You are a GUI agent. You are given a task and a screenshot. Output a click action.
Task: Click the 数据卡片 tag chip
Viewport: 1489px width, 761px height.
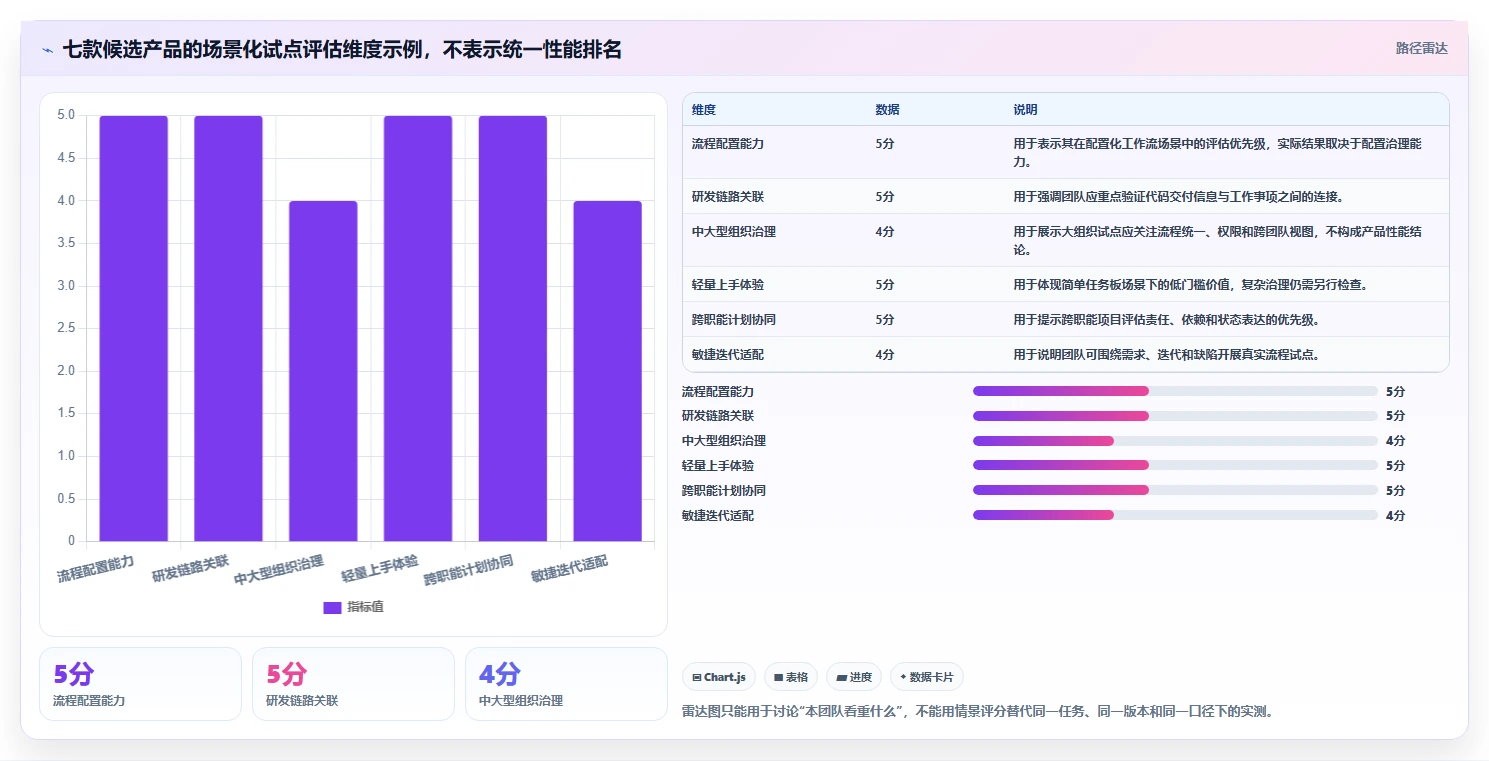[926, 677]
